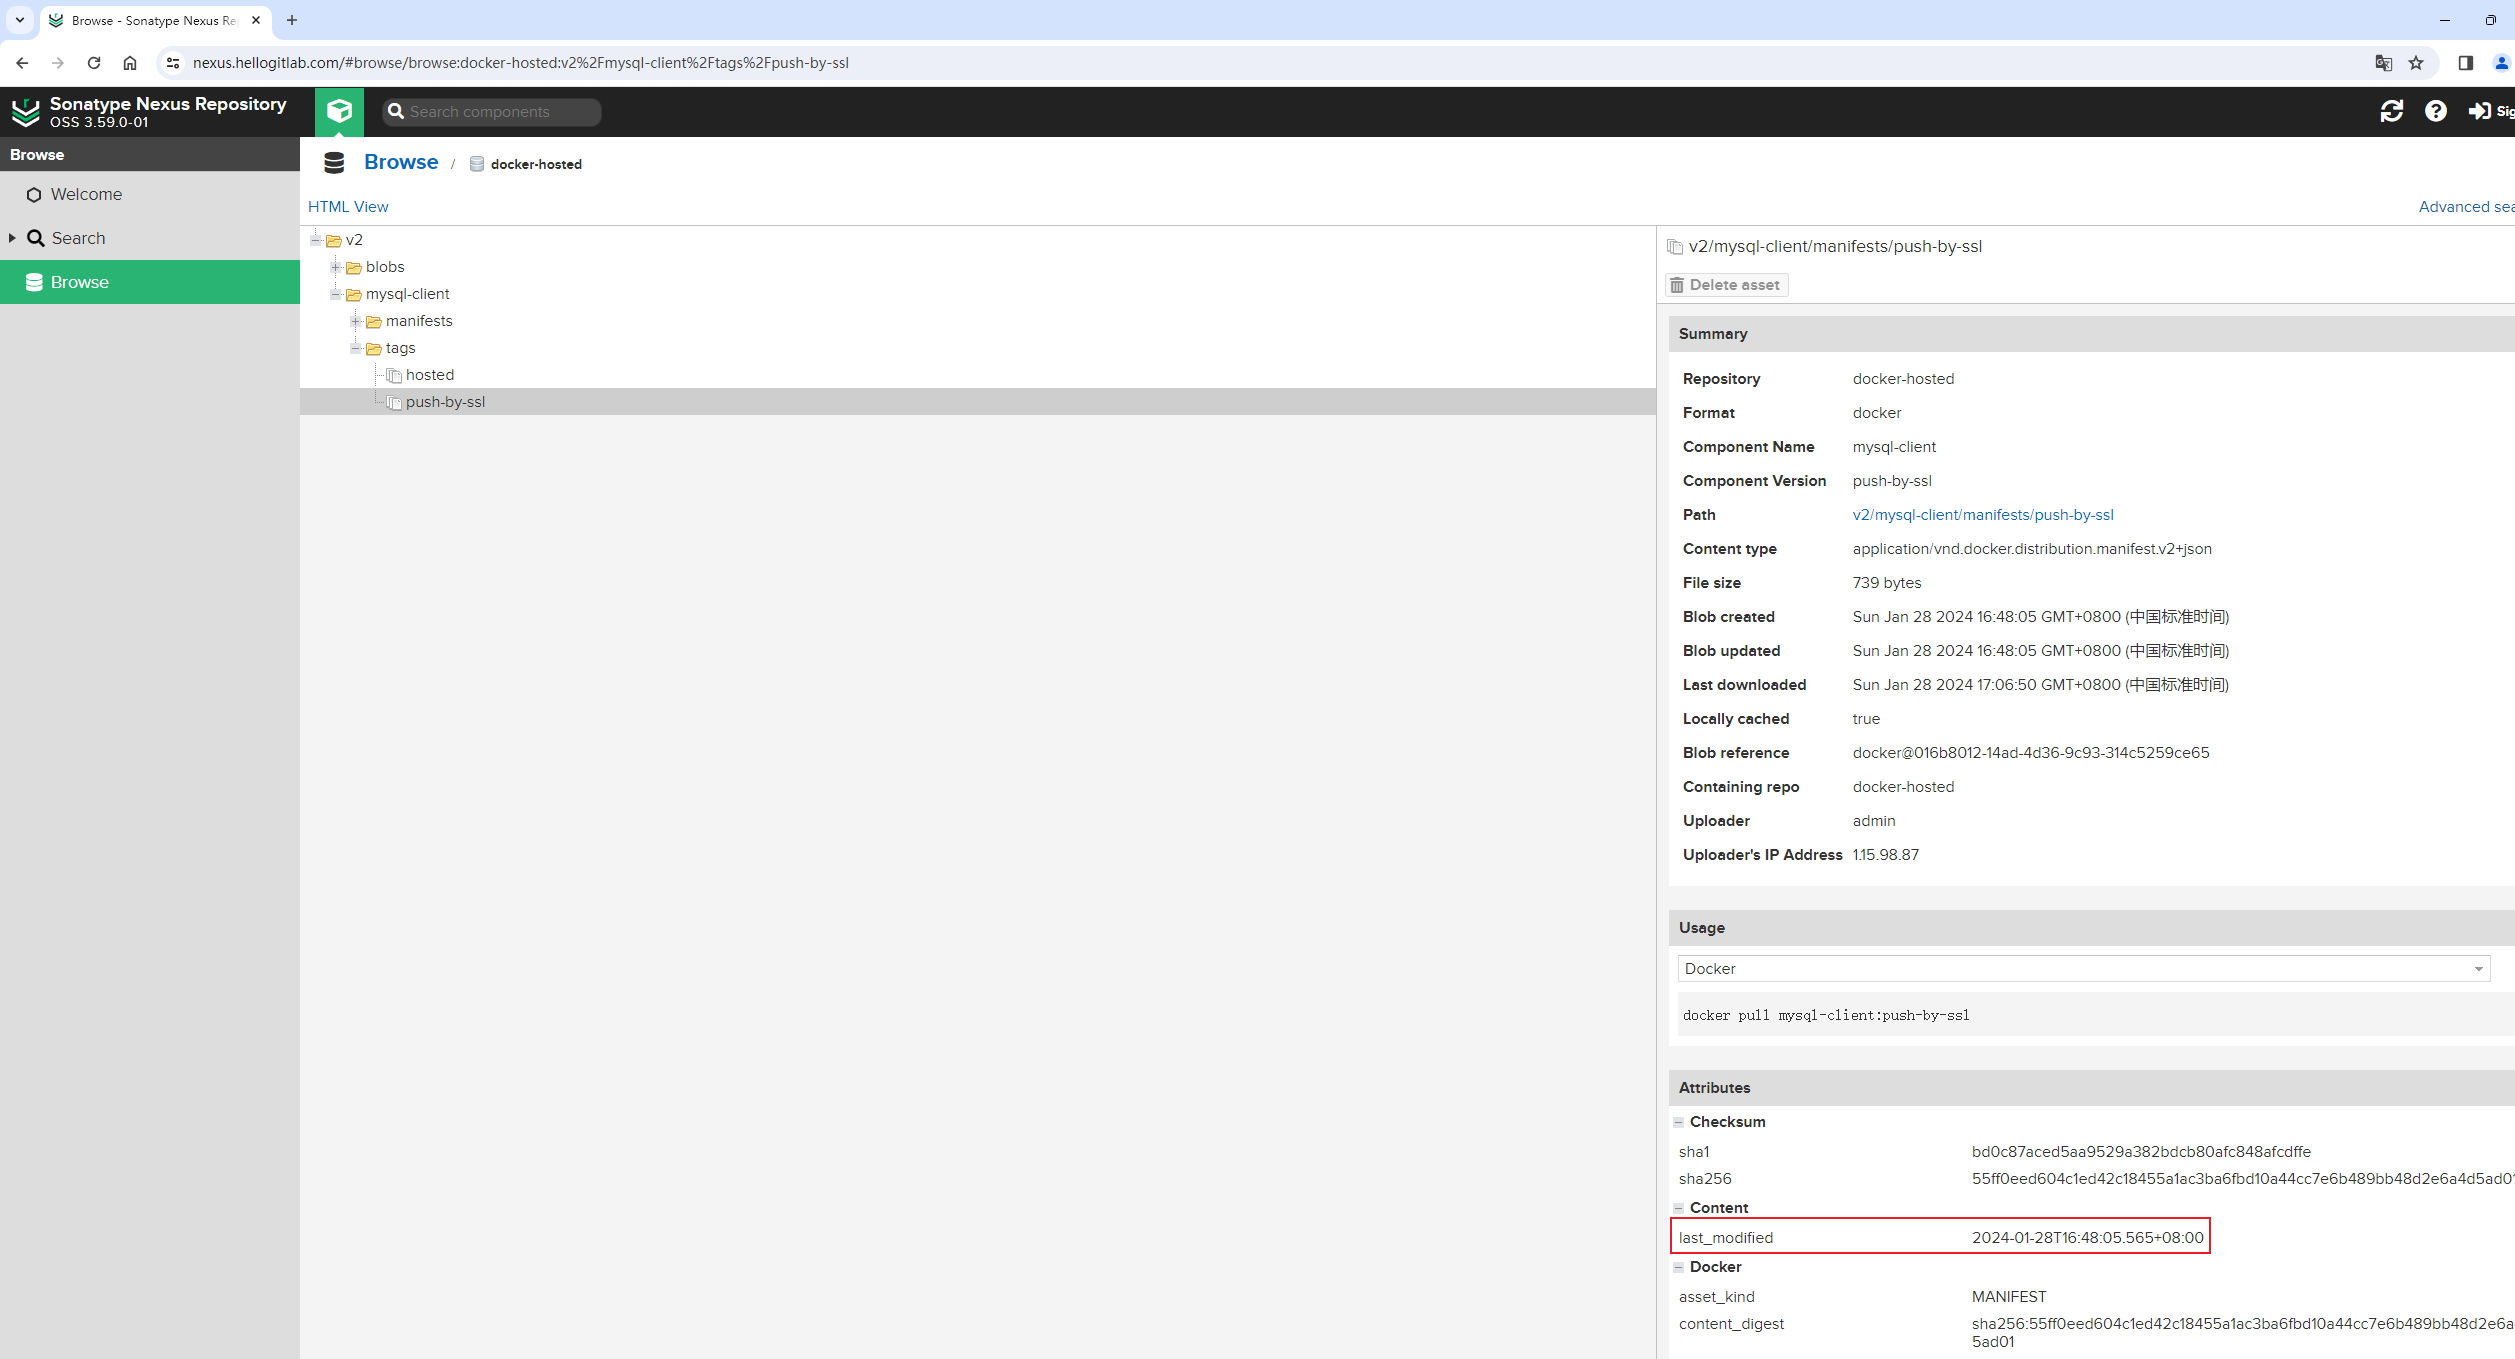Click the browser address bar URL
The image size is (2515, 1359).
(520, 63)
